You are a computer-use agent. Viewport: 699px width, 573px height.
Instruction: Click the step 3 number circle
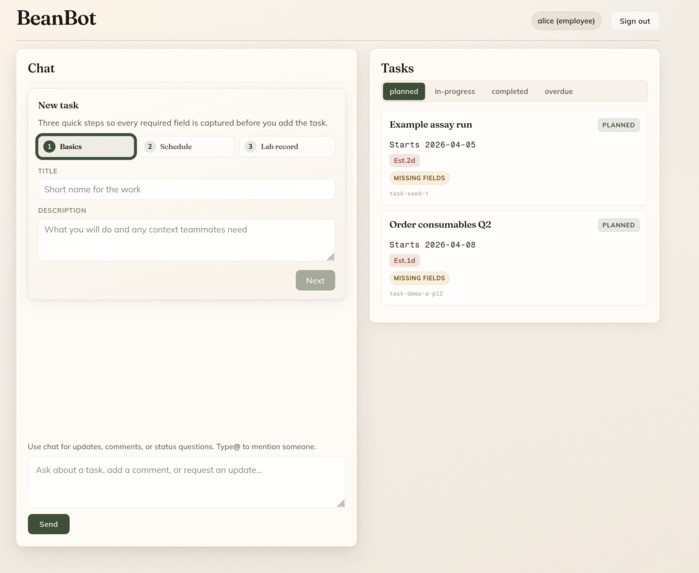coord(251,146)
